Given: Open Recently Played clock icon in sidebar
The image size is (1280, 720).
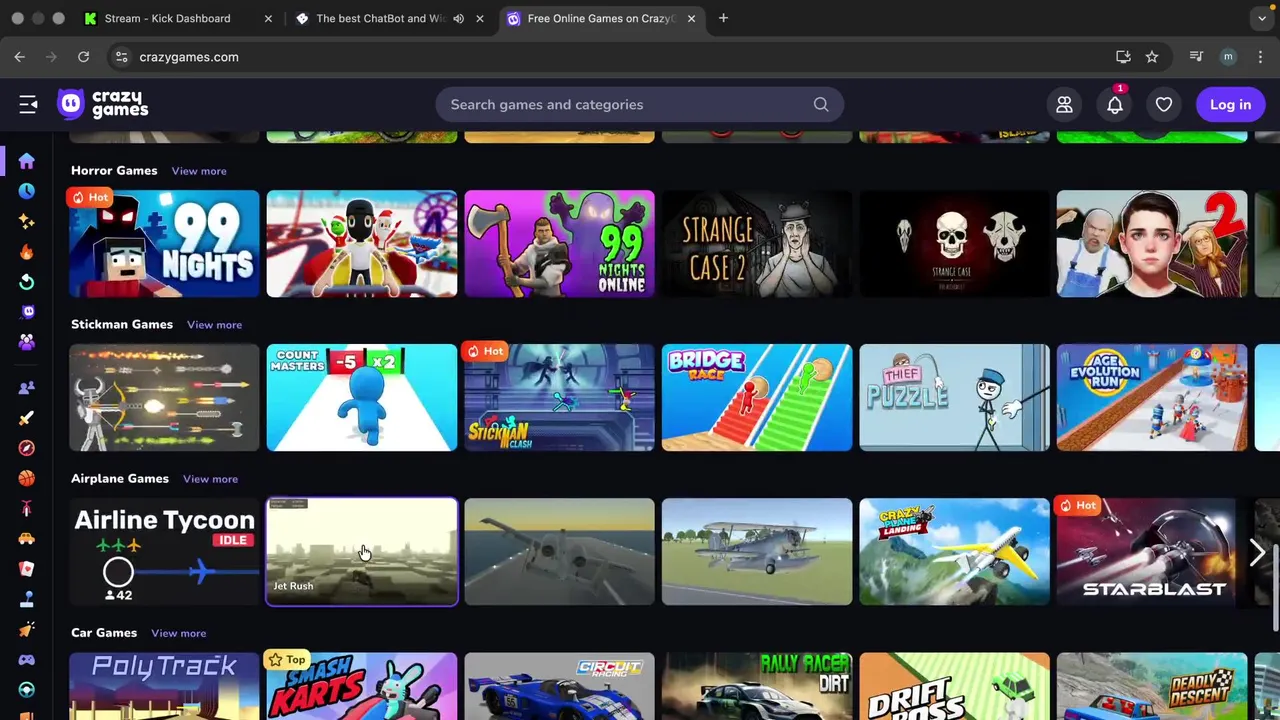Looking at the screenshot, I should pos(27,191).
